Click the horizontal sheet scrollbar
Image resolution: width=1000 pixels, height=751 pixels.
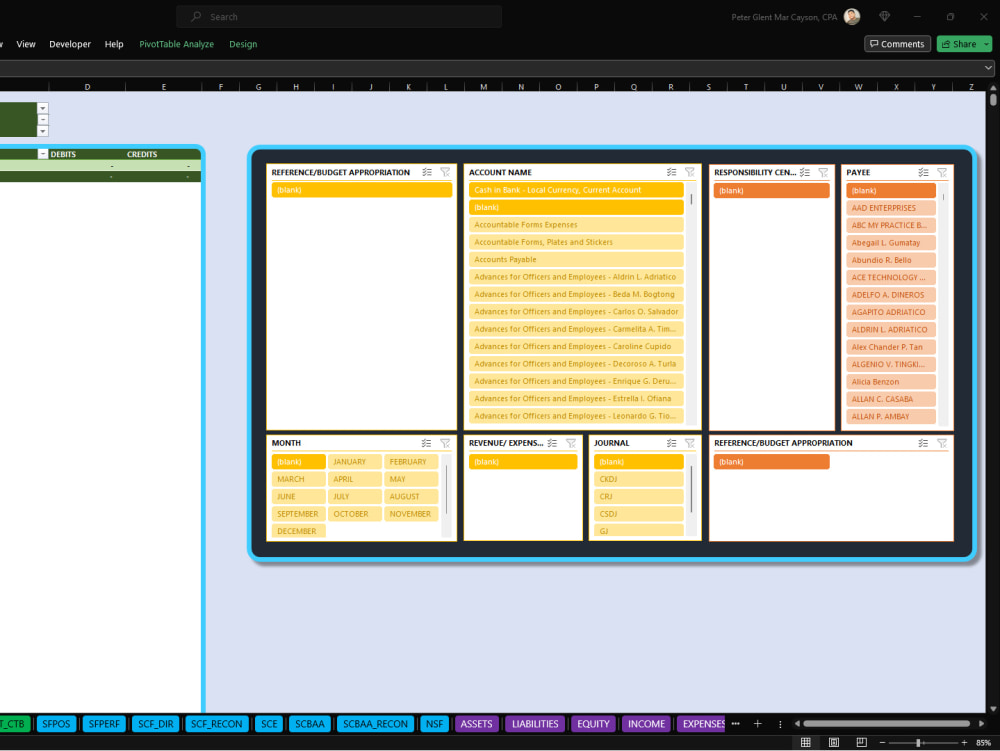click(886, 724)
